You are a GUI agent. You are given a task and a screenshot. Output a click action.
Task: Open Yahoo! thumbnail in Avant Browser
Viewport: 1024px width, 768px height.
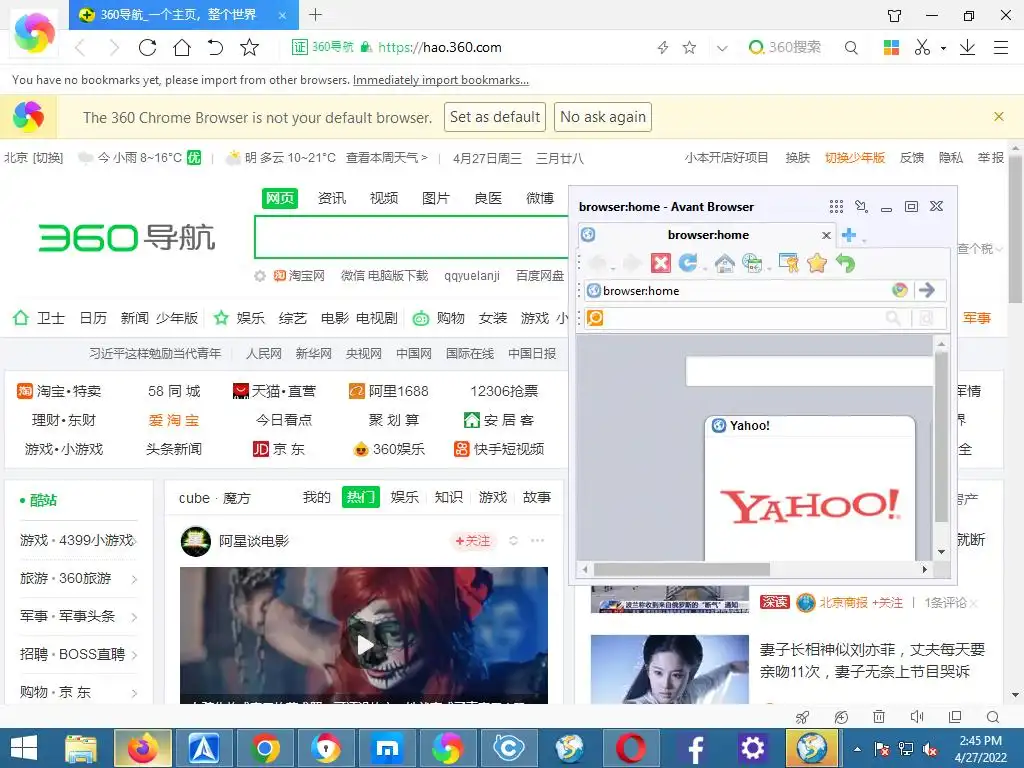pos(810,488)
